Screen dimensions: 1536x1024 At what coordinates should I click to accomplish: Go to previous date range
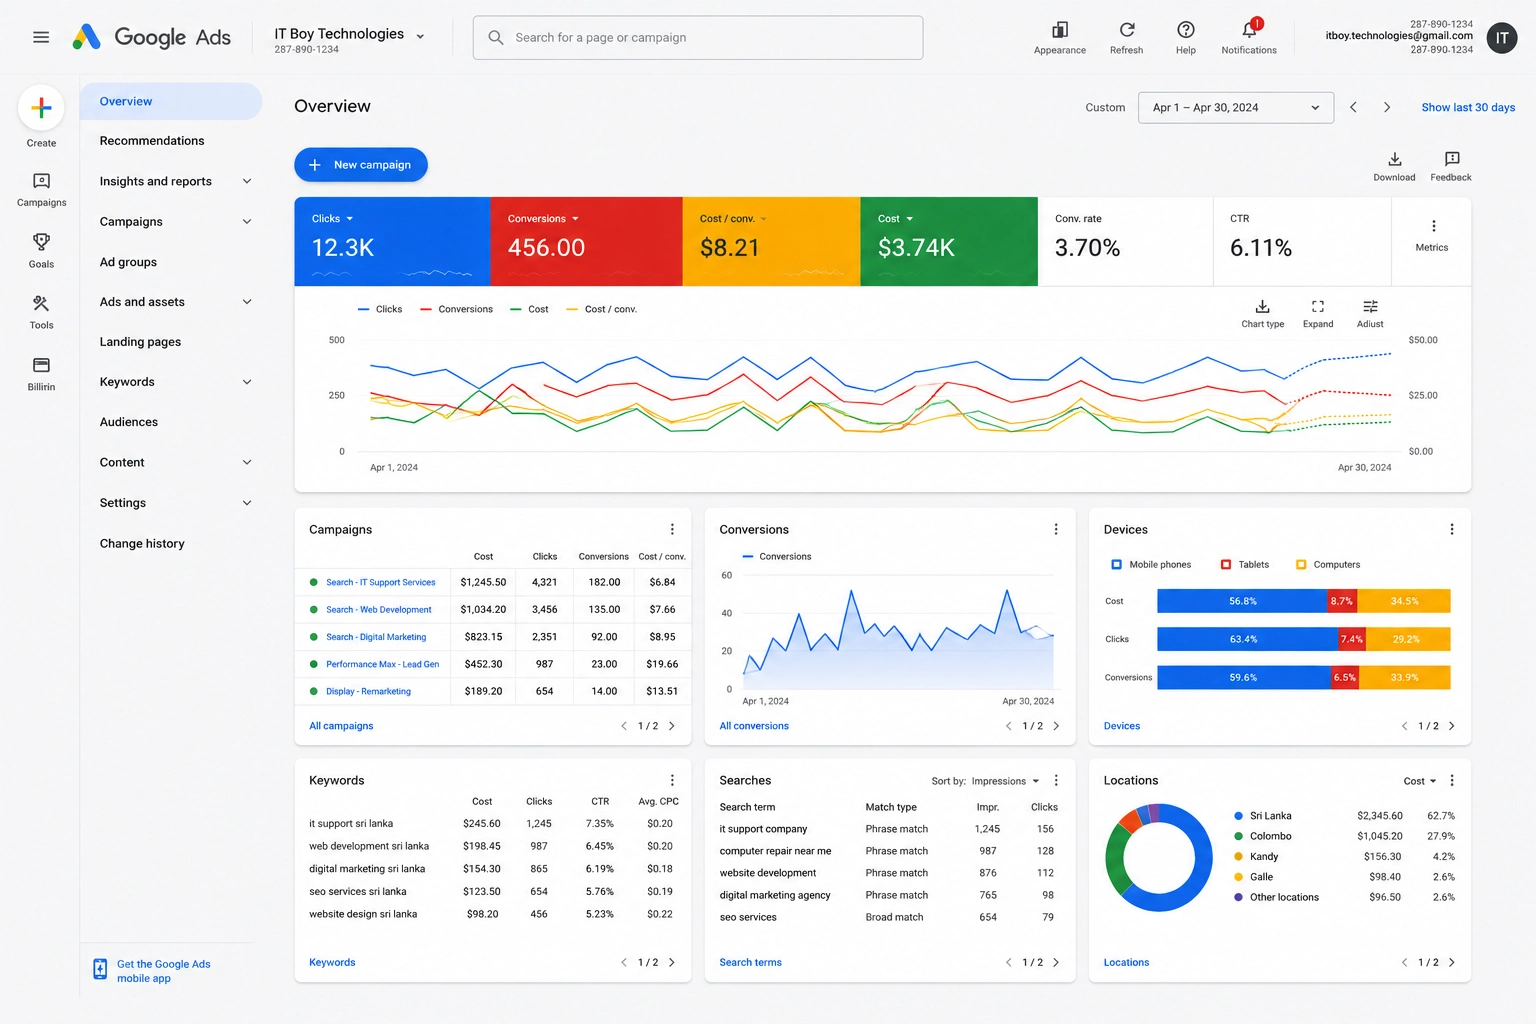tap(1353, 107)
